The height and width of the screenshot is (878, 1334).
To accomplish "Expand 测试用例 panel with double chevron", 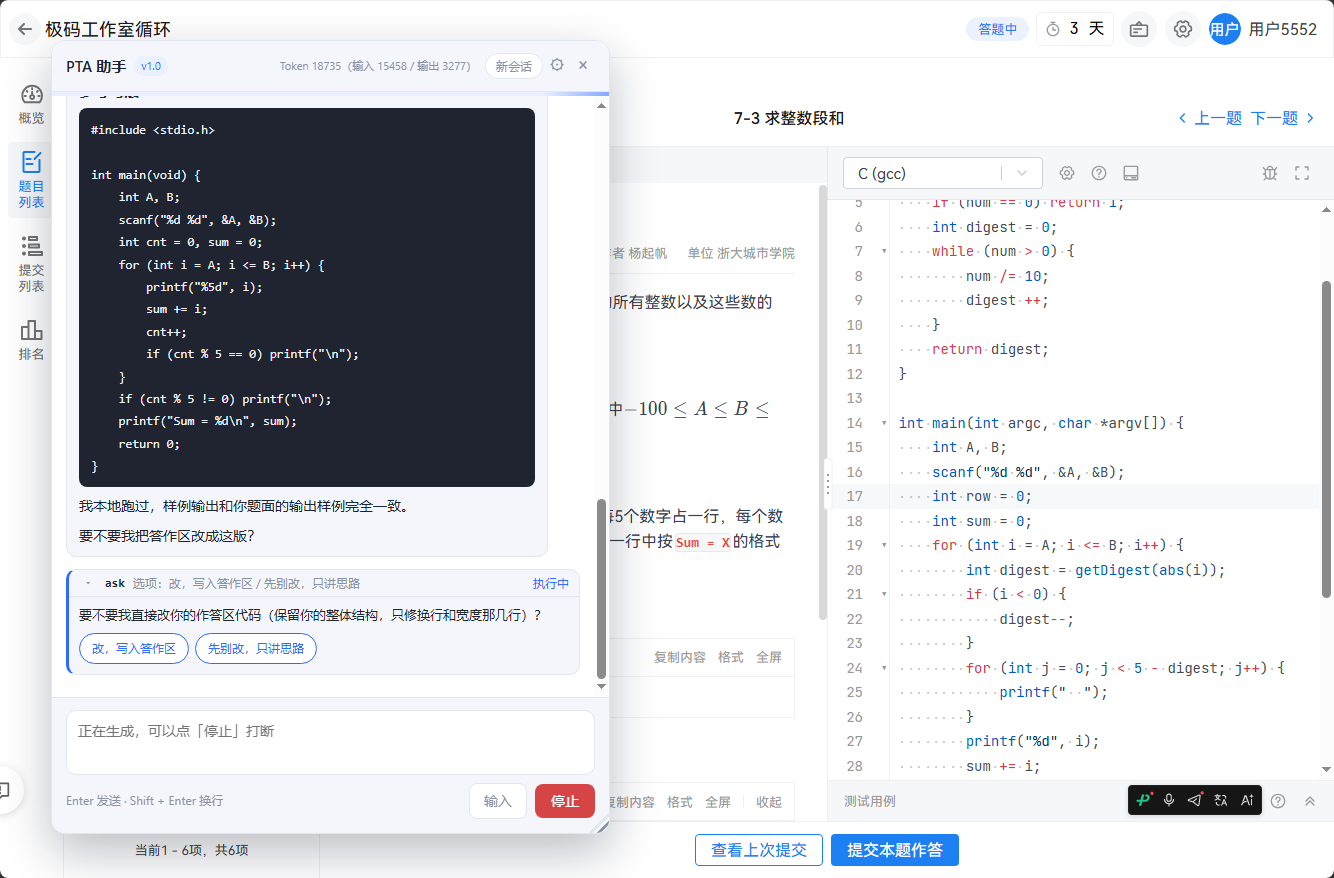I will (x=1309, y=800).
